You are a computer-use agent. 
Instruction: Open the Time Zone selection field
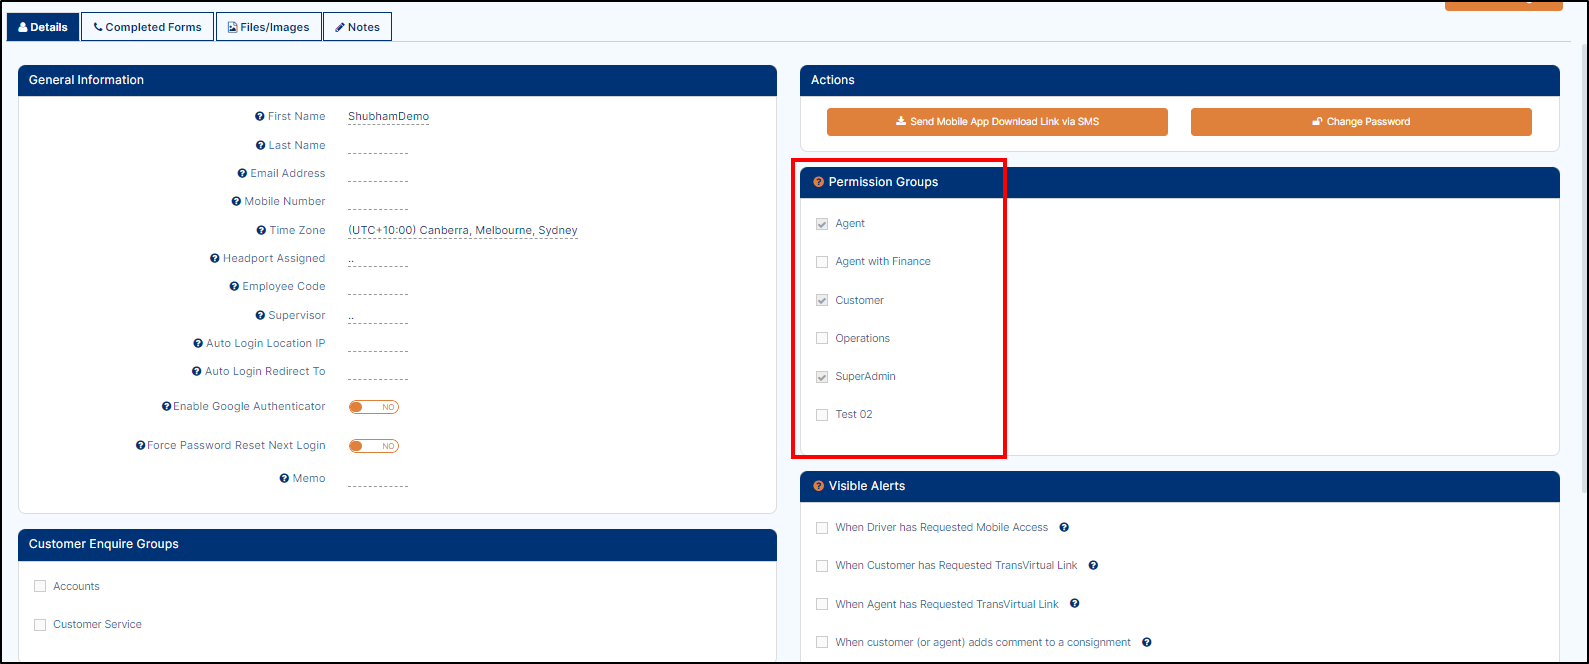click(462, 231)
